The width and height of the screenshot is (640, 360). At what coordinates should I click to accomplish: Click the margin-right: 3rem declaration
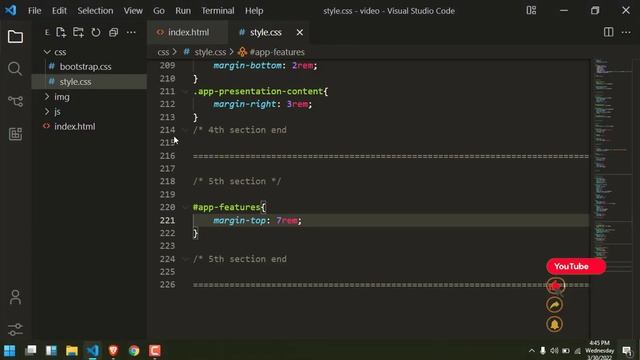pos(262,104)
